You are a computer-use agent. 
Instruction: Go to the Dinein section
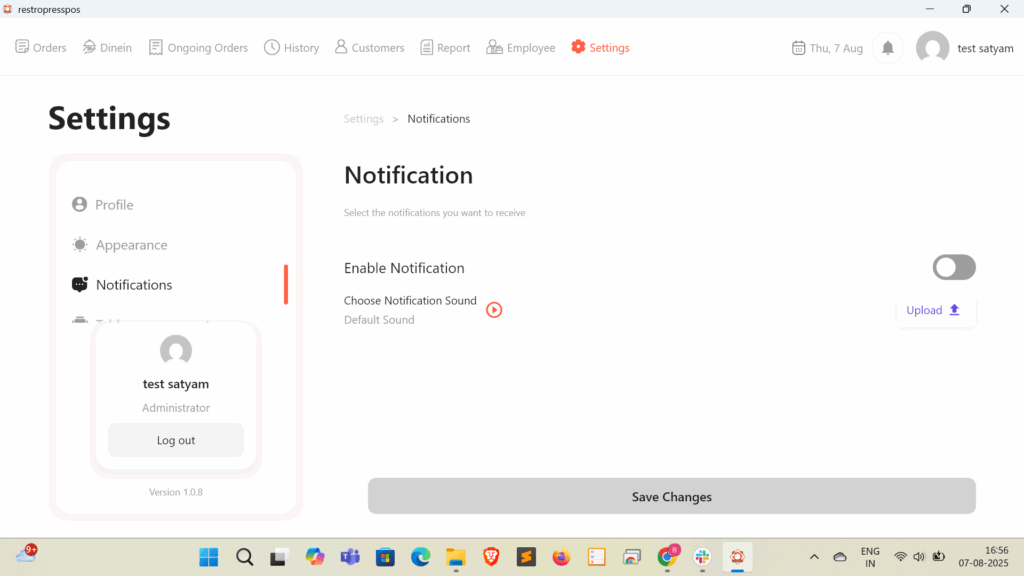(x=107, y=48)
